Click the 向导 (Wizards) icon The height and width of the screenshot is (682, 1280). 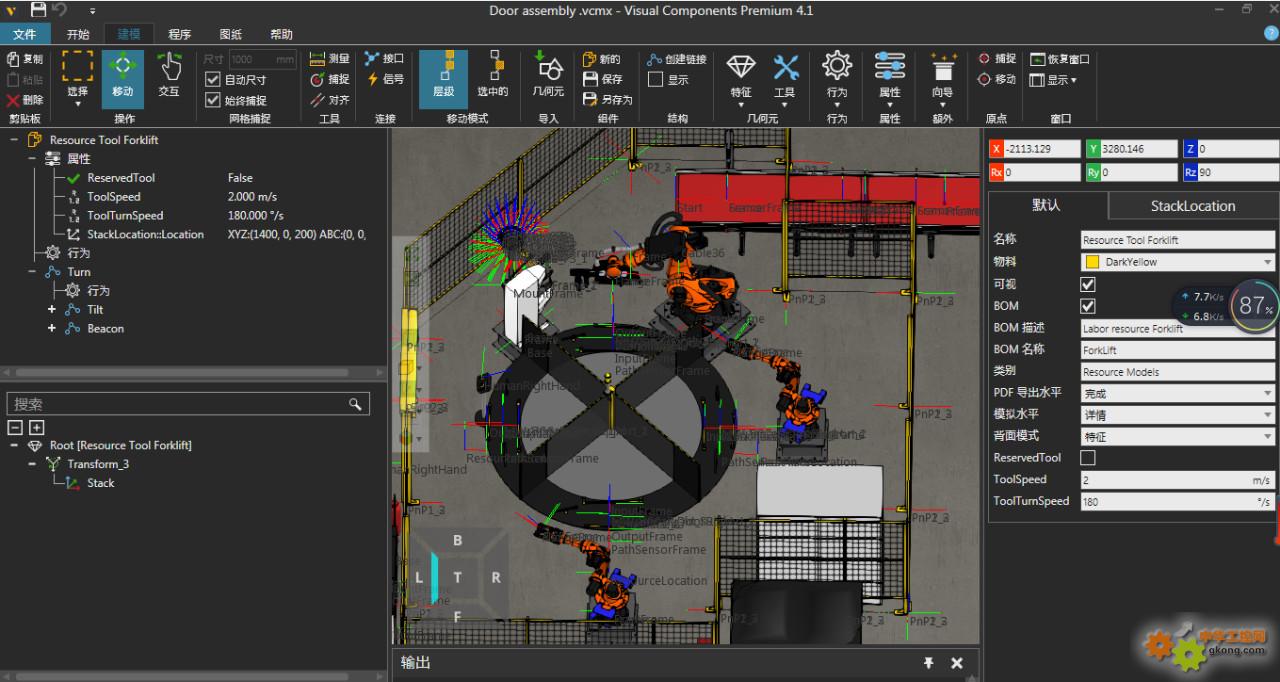coord(942,75)
